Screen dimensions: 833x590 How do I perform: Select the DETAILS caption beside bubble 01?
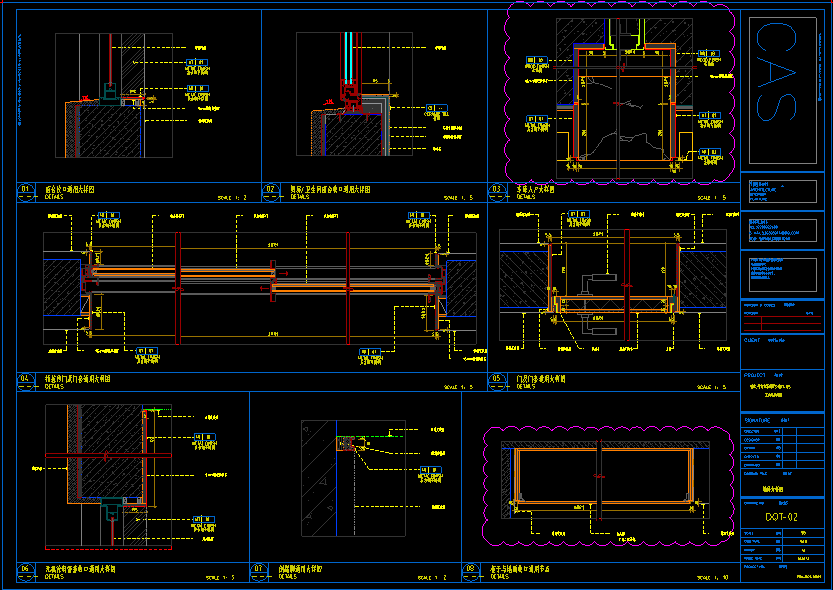54,196
